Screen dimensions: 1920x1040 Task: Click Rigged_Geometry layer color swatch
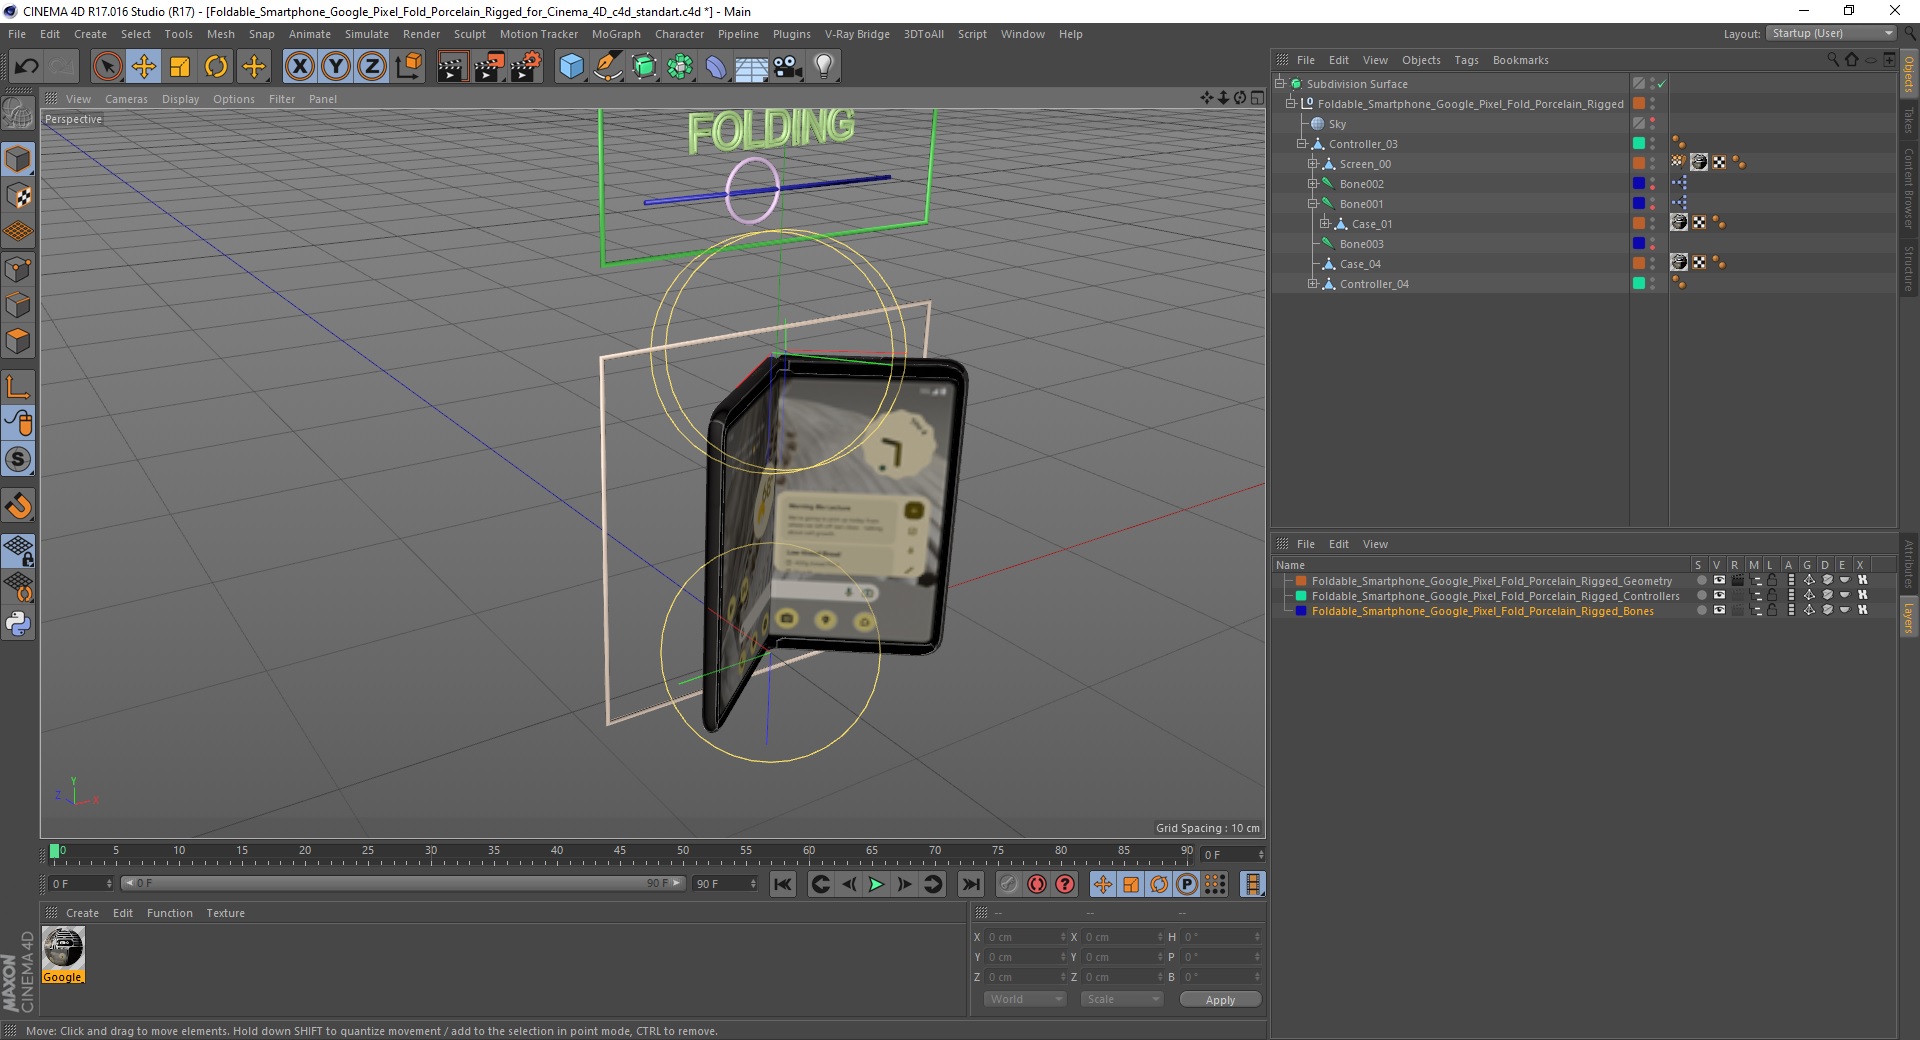(x=1301, y=581)
